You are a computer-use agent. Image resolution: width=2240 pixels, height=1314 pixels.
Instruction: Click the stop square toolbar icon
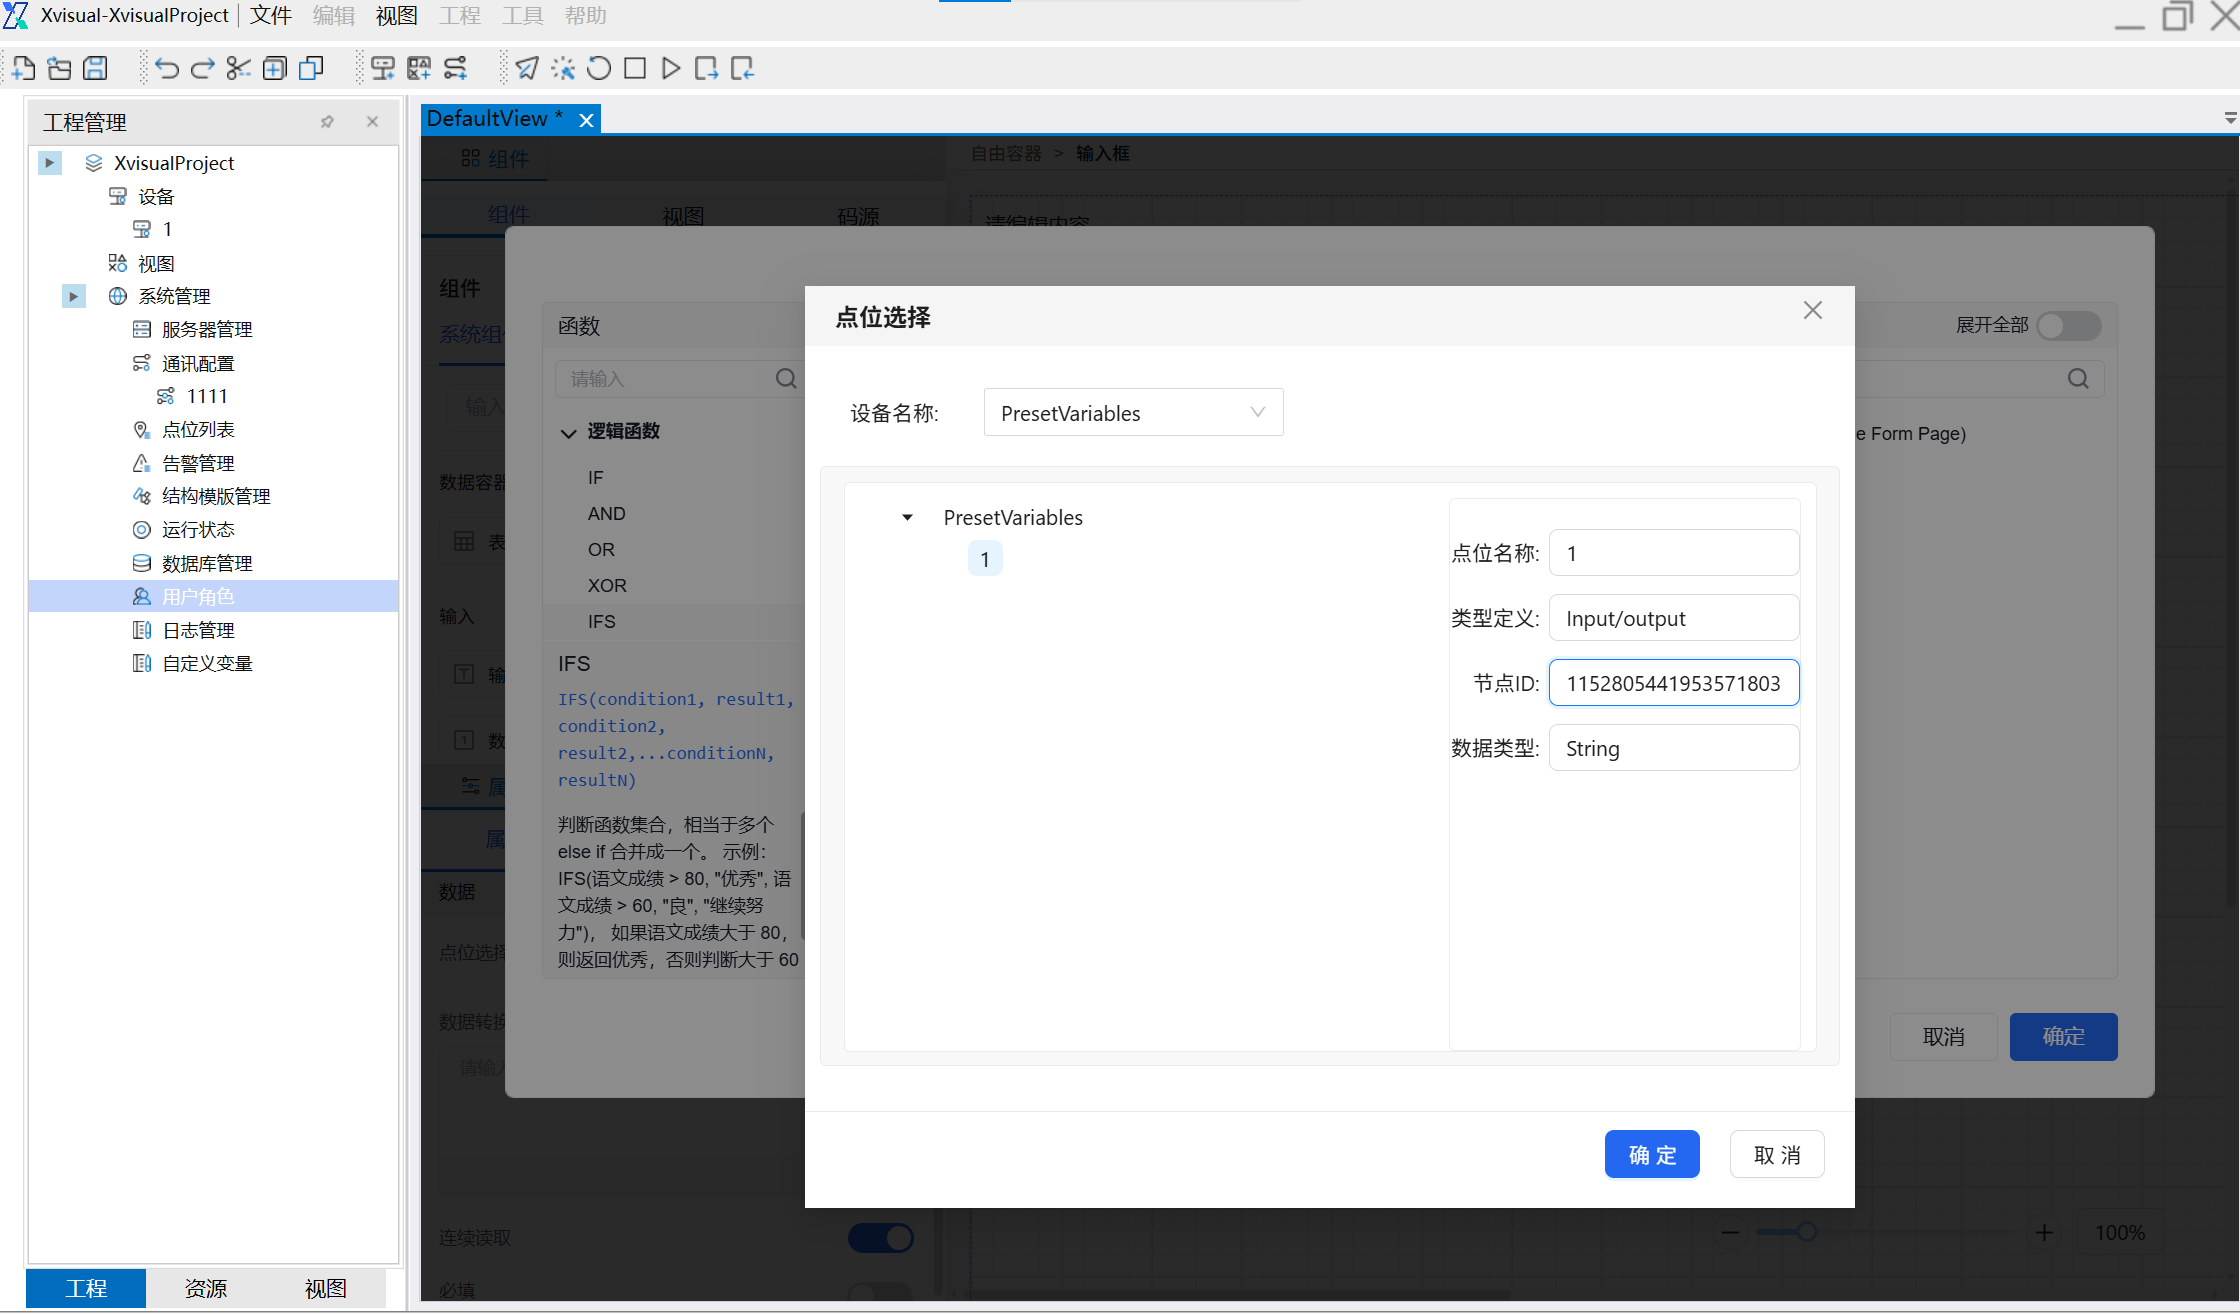pos(635,68)
